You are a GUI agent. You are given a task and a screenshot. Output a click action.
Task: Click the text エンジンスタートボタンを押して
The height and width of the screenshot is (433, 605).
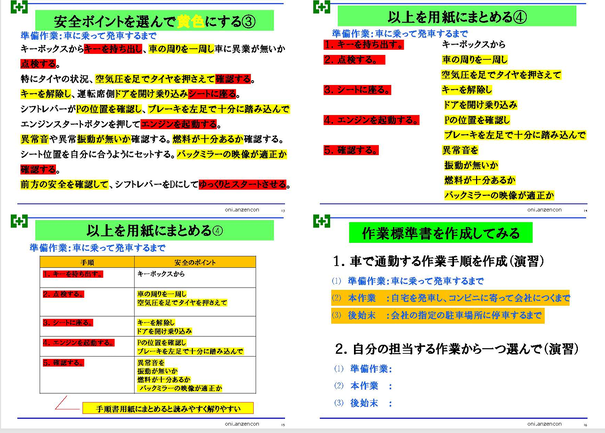[x=80, y=124]
